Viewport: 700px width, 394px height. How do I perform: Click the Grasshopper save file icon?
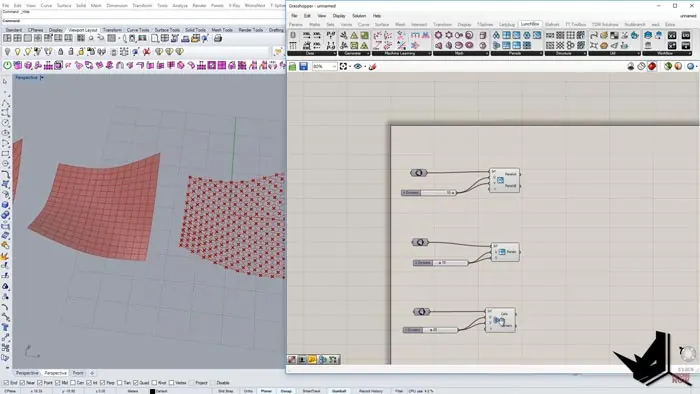coord(304,66)
